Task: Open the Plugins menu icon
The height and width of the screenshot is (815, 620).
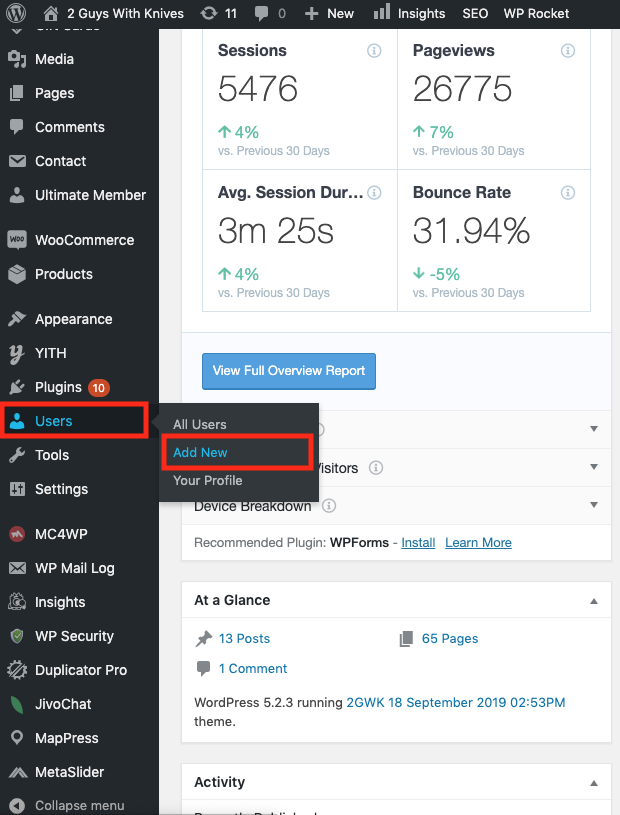Action: coord(17,387)
